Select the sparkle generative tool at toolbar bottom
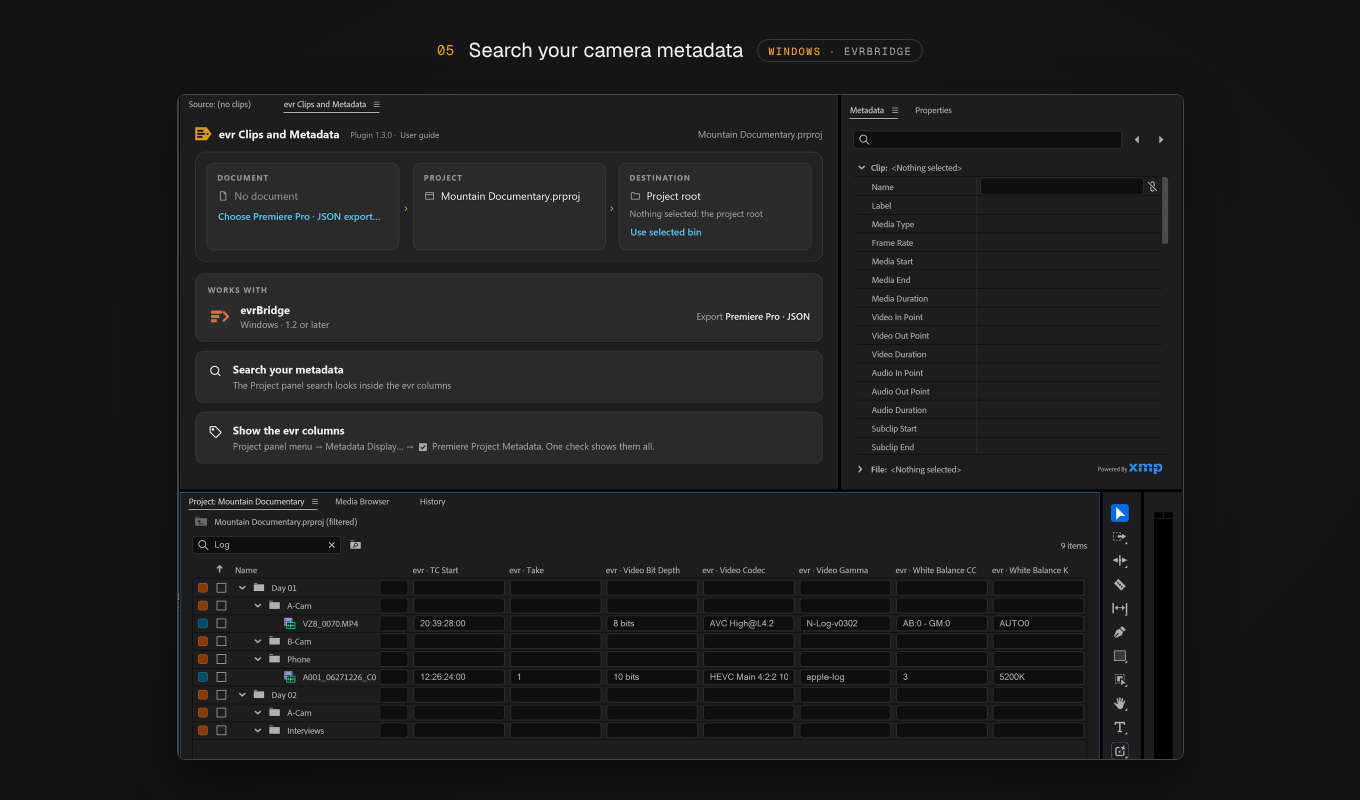 [1120, 751]
